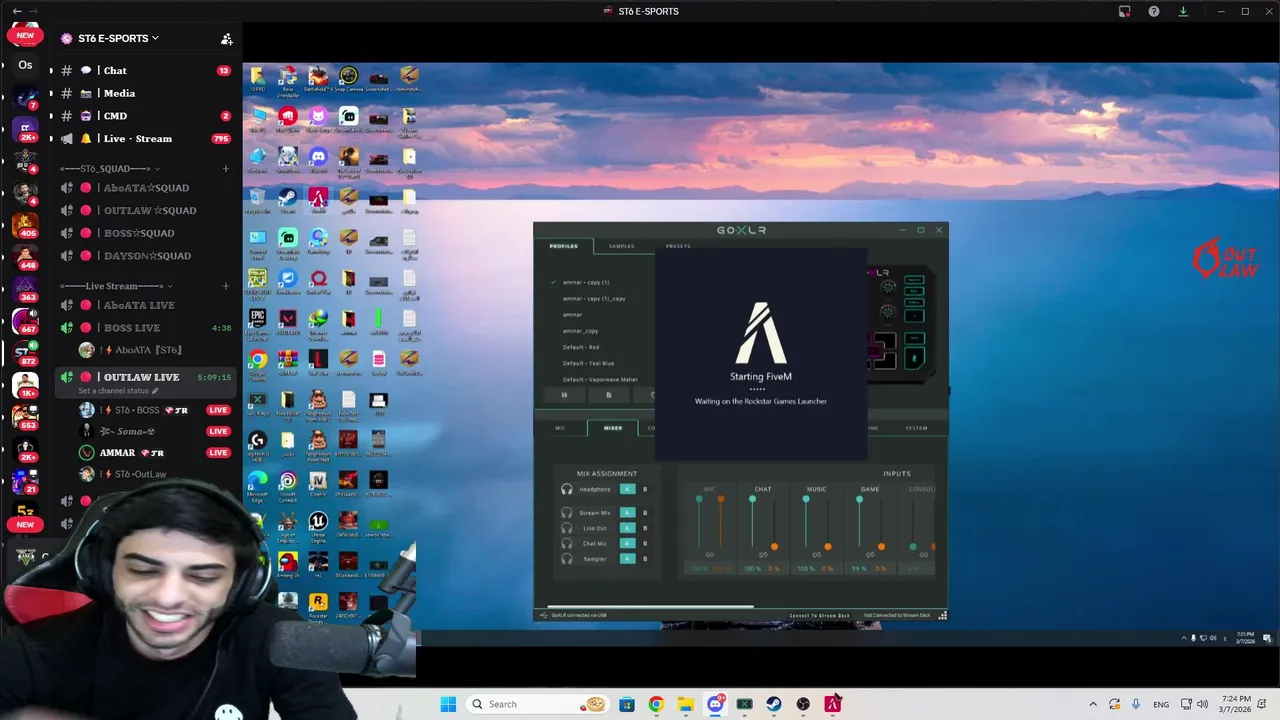The image size is (1280, 720).
Task: Add a channel to Live Stream category
Action: [226, 286]
